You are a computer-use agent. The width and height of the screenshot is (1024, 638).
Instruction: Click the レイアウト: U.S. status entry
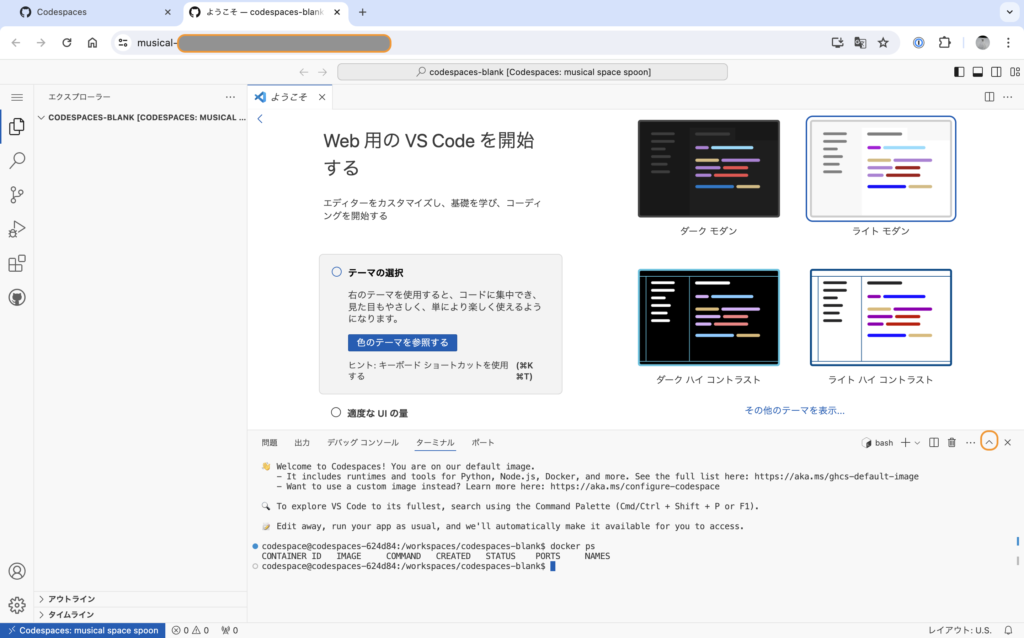960,630
